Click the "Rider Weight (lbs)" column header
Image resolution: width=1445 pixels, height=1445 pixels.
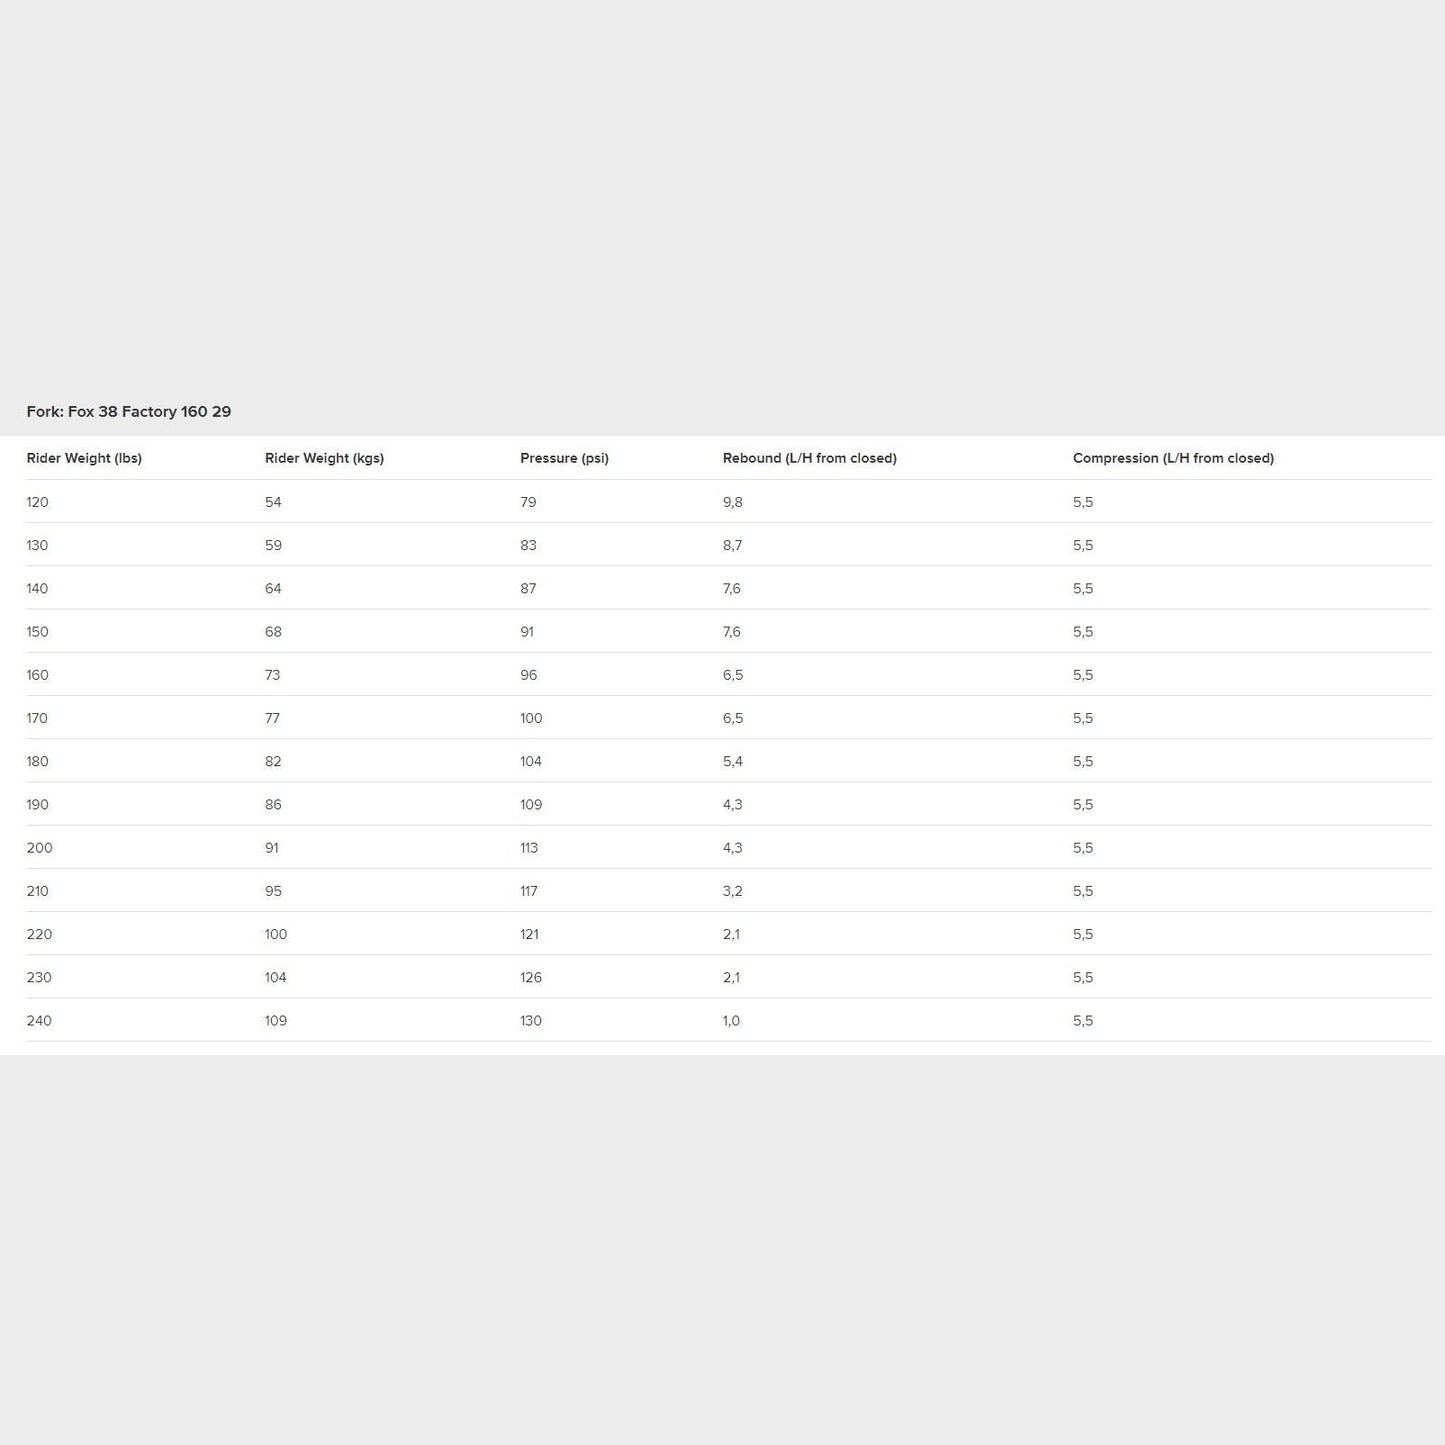pyautogui.click(x=84, y=459)
